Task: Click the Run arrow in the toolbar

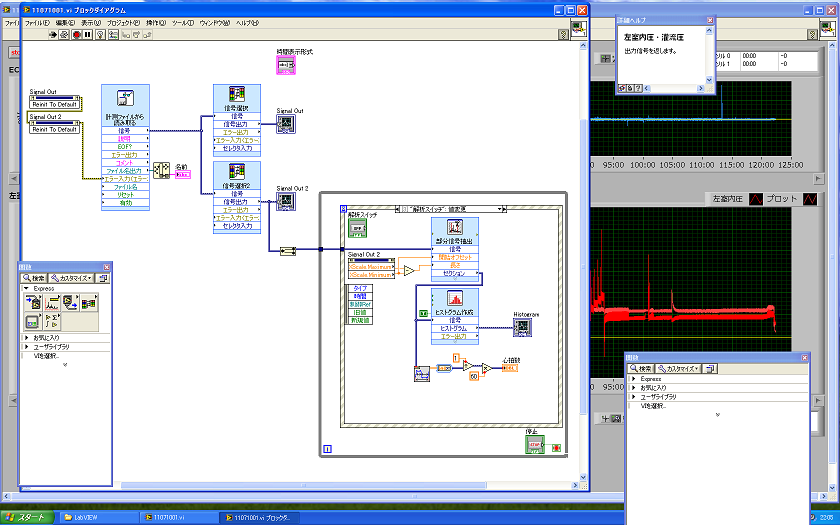Action: click(x=52, y=33)
